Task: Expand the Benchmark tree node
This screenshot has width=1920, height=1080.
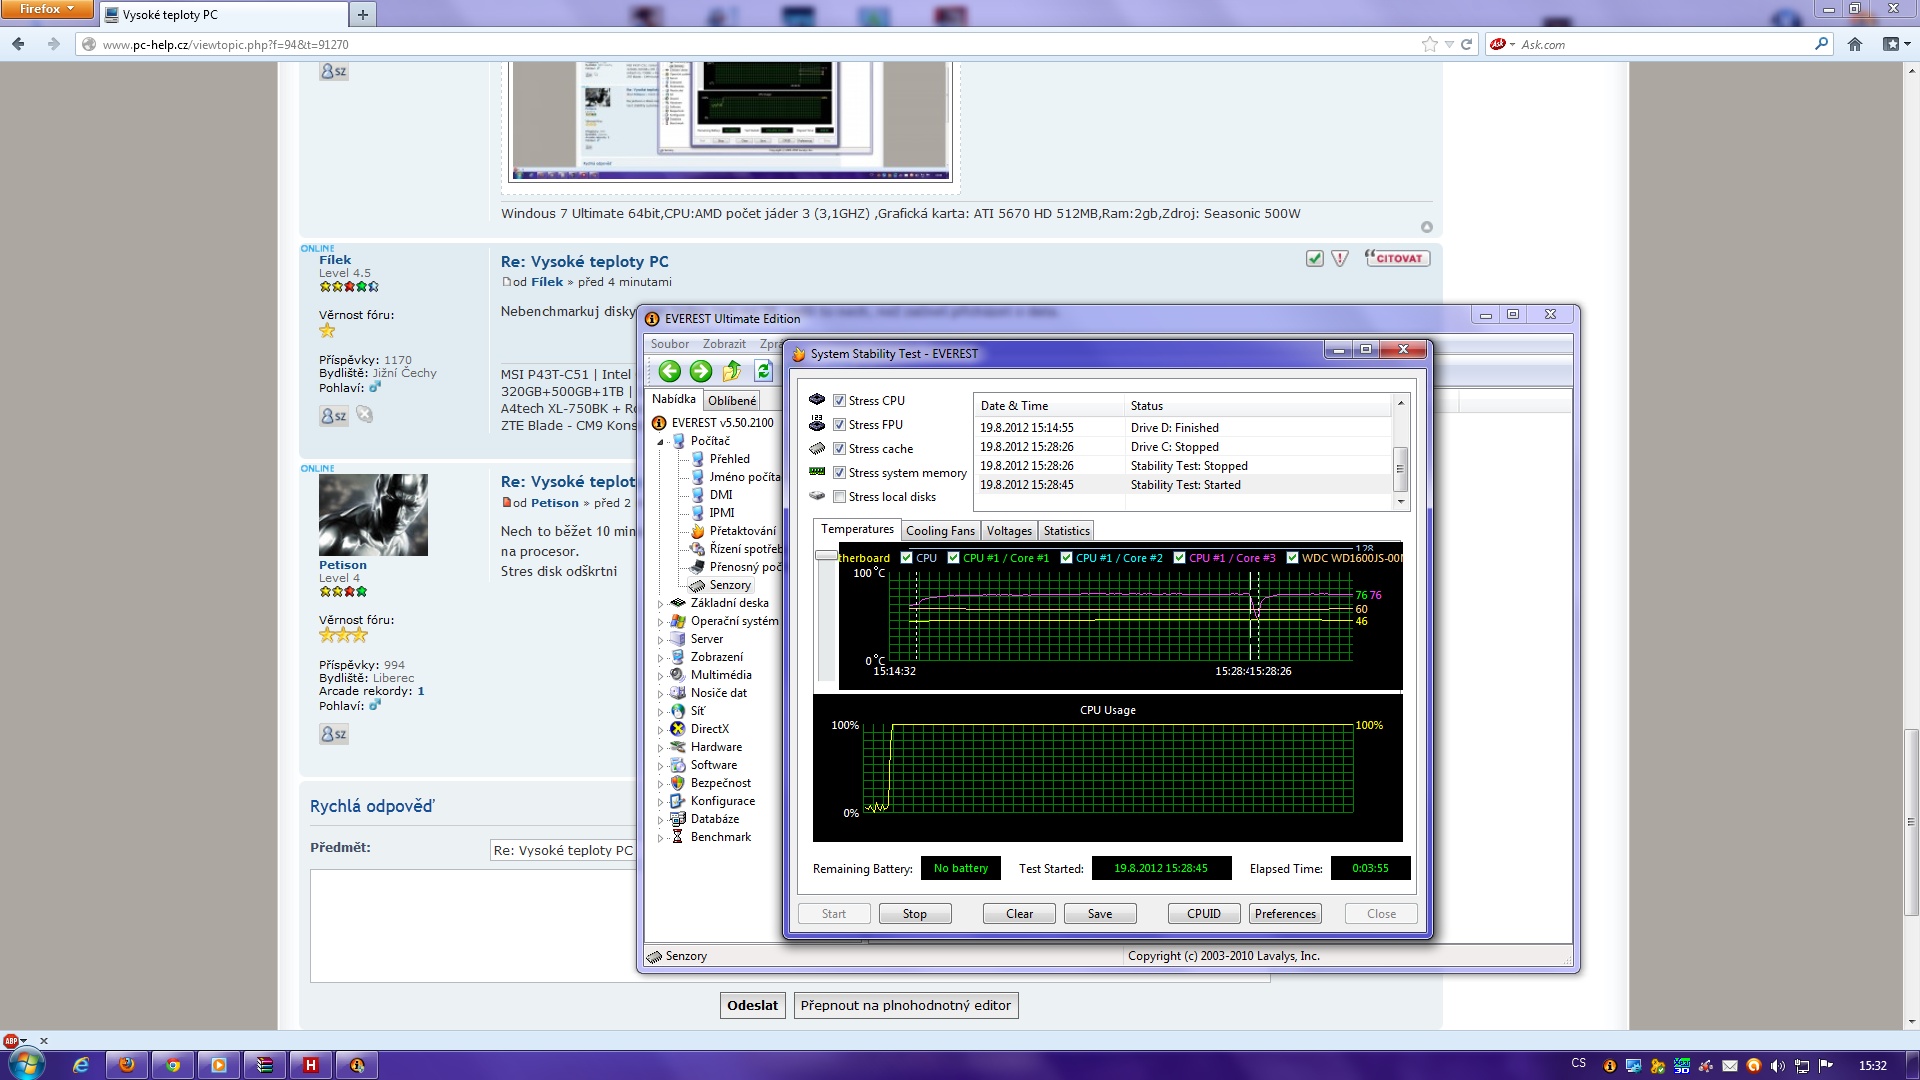Action: (660, 838)
